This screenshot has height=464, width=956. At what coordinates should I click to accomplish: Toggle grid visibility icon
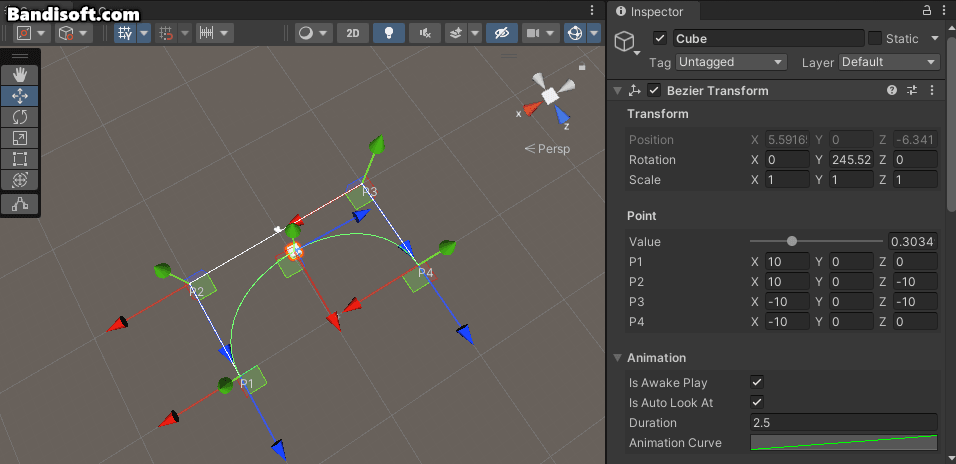pyautogui.click(x=125, y=33)
